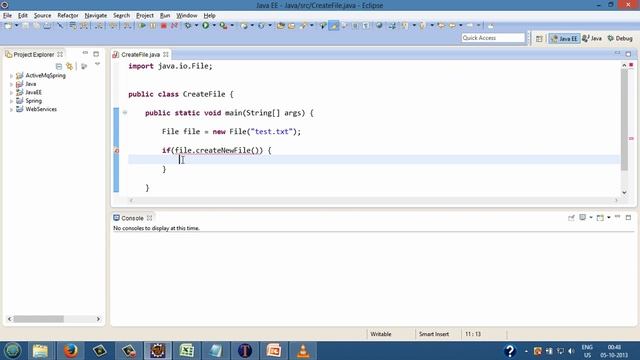This screenshot has width=640, height=360.
Task: Click the Console Open Console icon
Action: 600,218
